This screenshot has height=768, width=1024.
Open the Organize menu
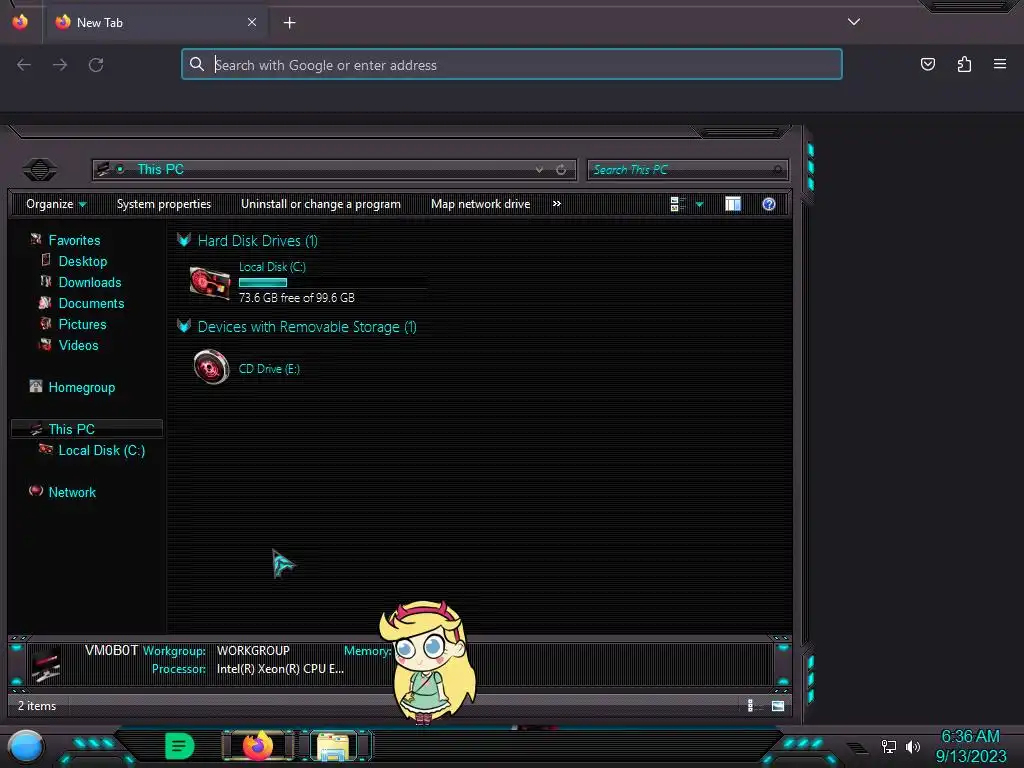(x=56, y=204)
